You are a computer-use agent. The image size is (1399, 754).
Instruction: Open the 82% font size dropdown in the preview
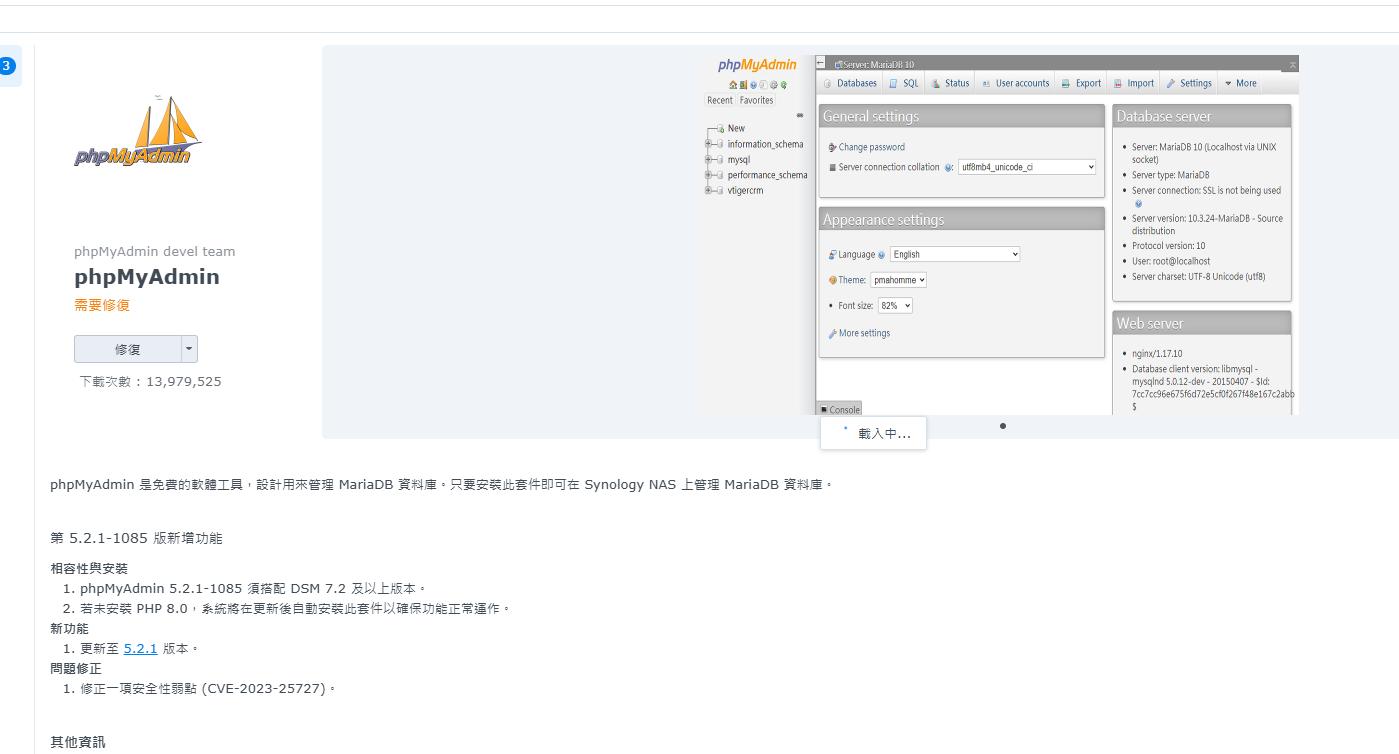[x=895, y=306]
